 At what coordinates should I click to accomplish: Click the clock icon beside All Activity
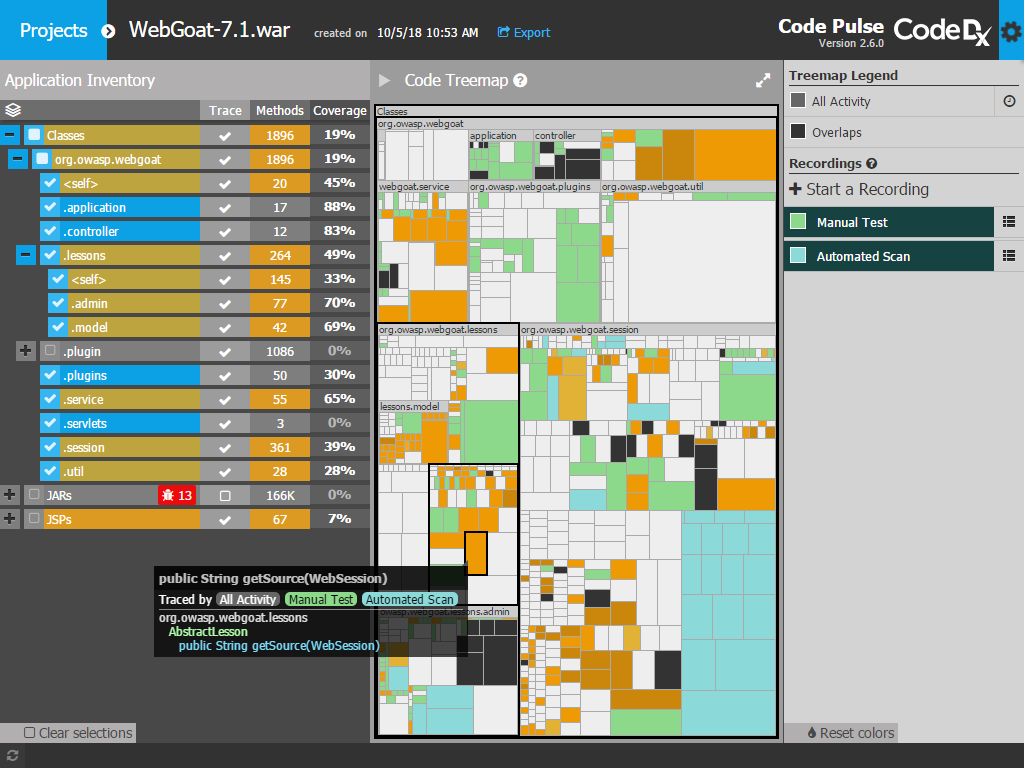[1010, 101]
